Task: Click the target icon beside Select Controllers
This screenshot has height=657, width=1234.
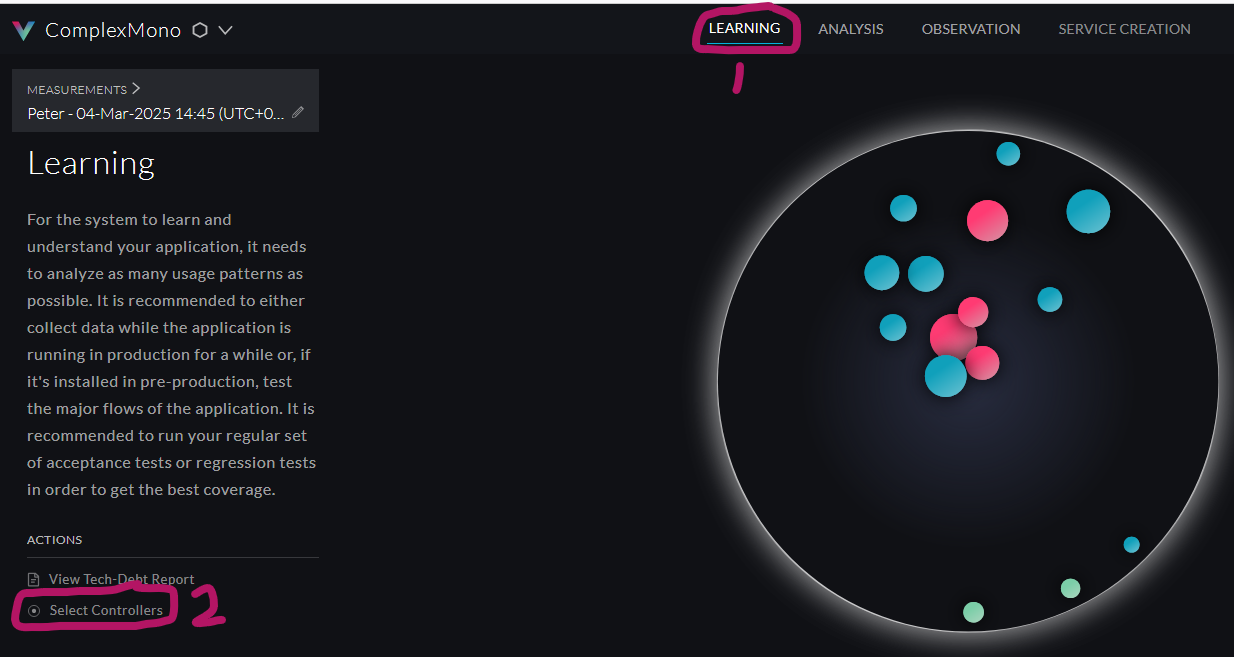Action: coord(34,610)
